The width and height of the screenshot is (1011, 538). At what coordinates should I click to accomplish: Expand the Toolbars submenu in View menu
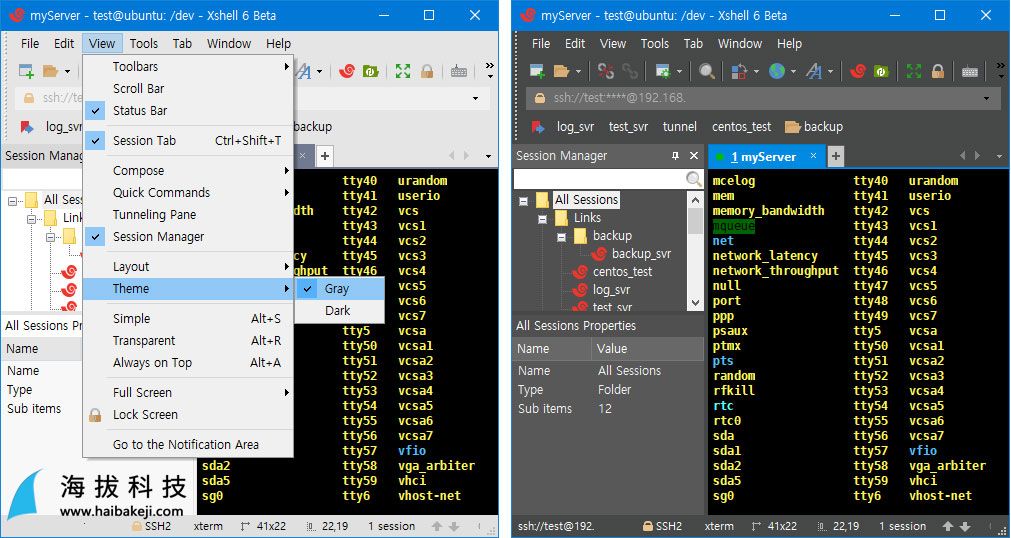[135, 67]
